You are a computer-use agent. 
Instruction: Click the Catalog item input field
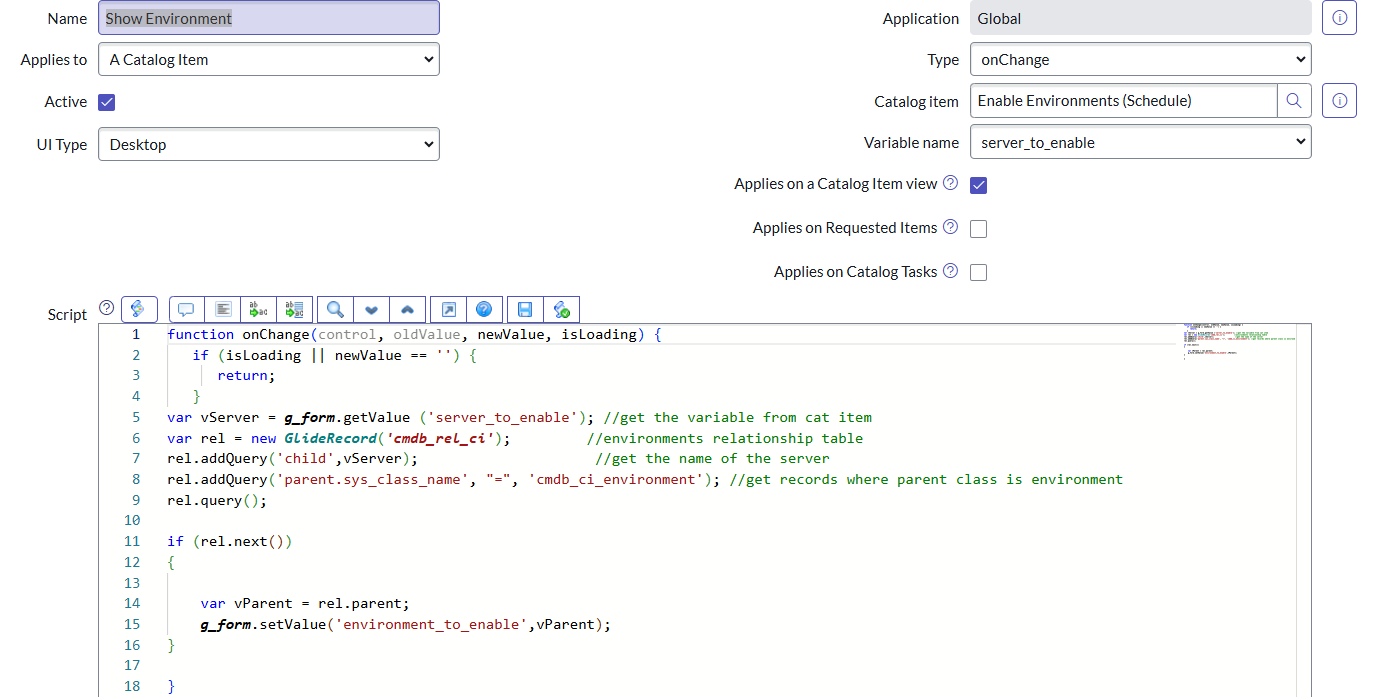1124,101
